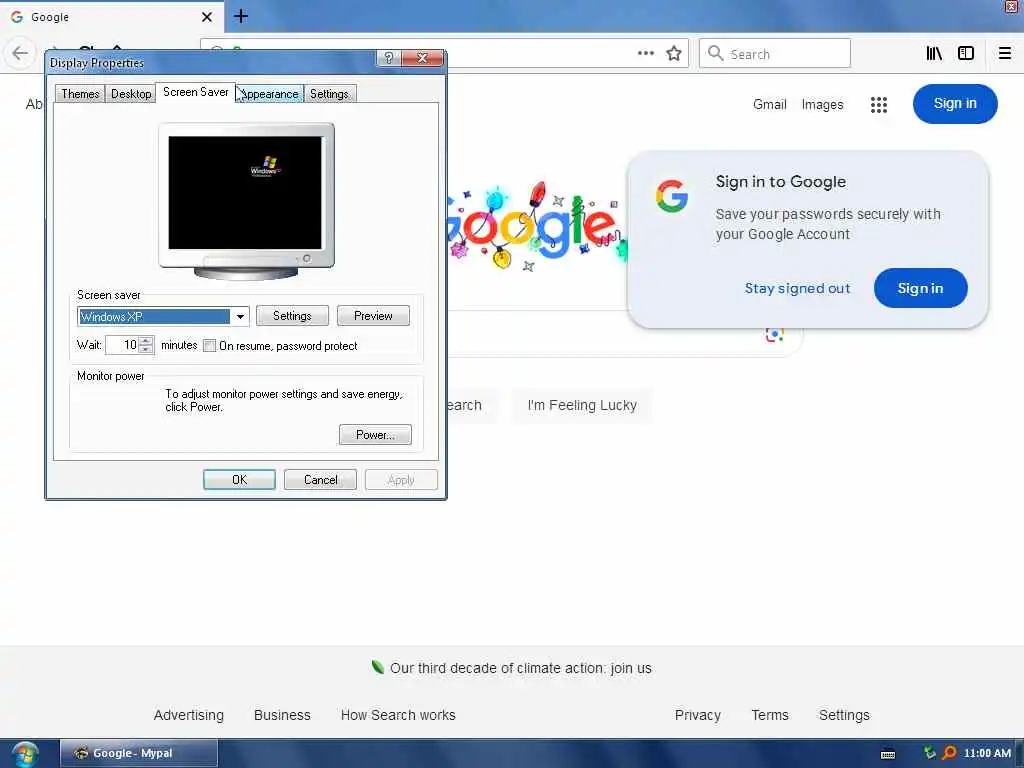This screenshot has width=1024, height=768.
Task: Open new tab with plus icon
Action: [x=241, y=16]
